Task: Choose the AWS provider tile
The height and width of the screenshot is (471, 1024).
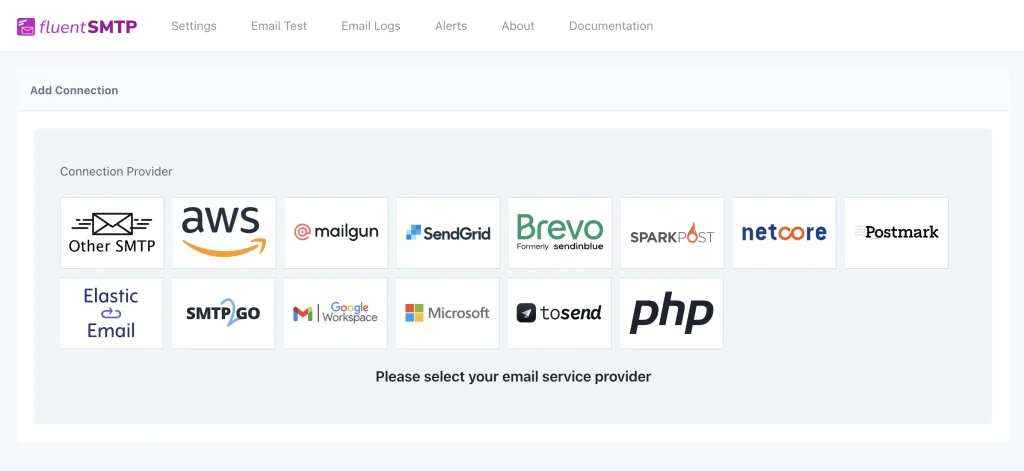Action: [x=224, y=233]
